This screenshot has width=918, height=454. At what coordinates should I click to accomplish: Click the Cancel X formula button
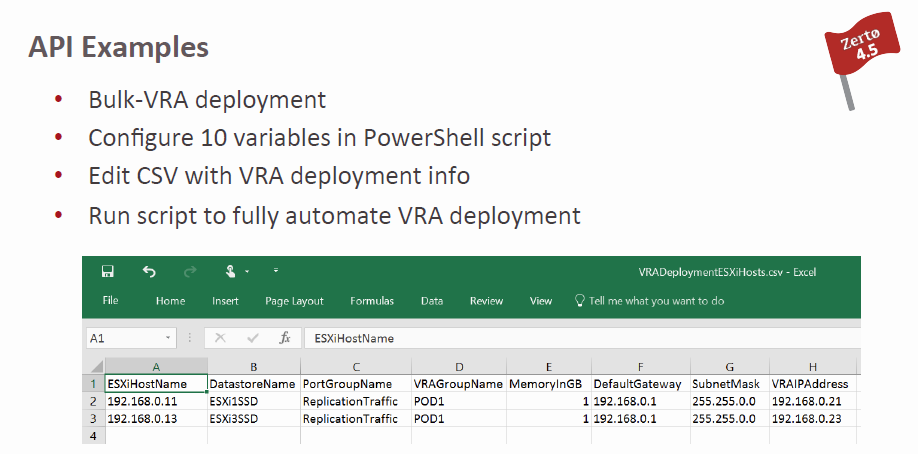(220, 338)
